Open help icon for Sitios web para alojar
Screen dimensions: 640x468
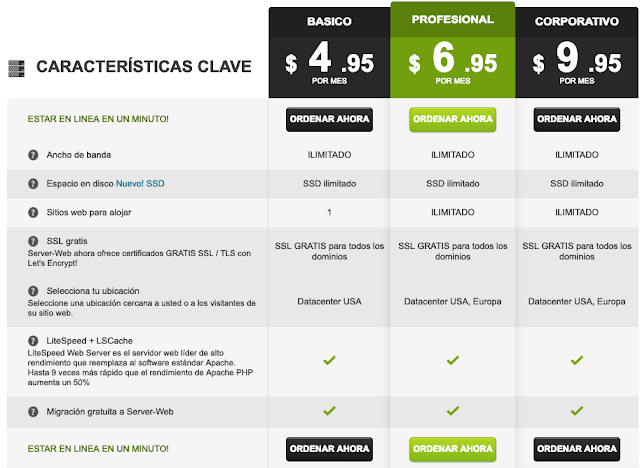[33, 213]
